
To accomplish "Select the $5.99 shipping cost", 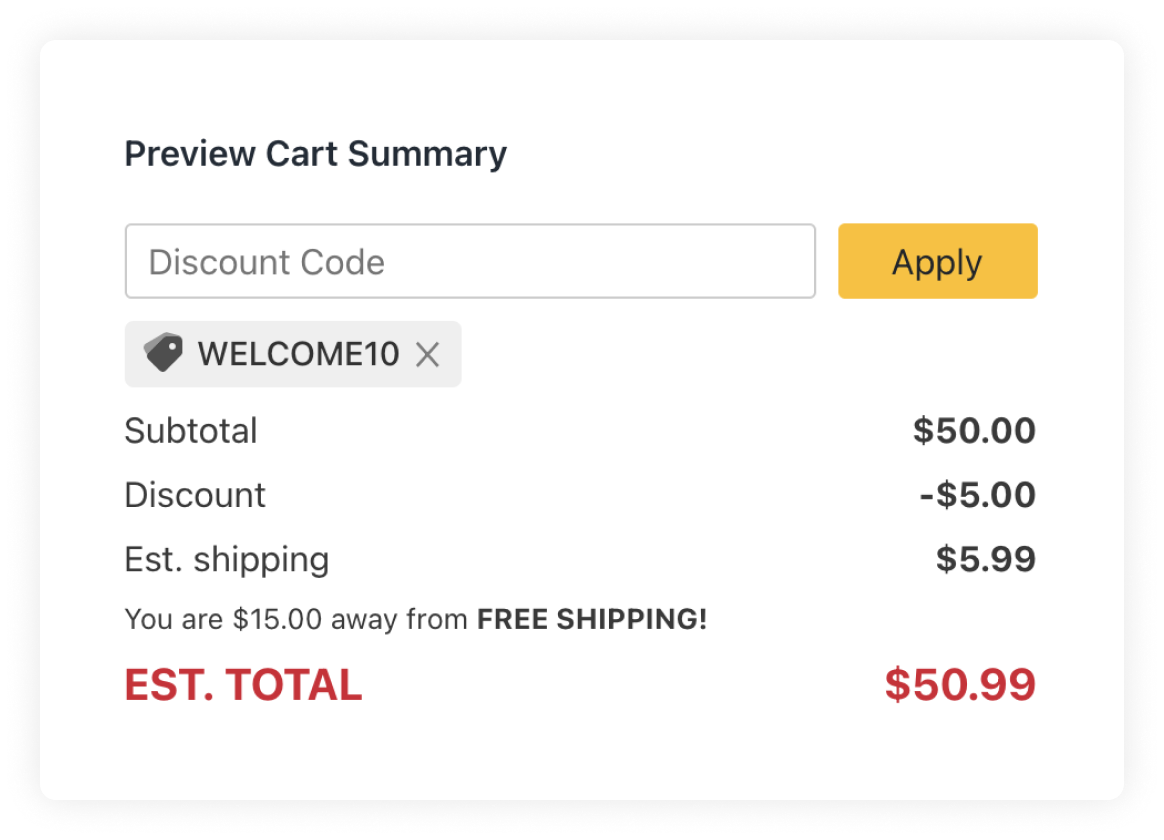I will click(985, 559).
